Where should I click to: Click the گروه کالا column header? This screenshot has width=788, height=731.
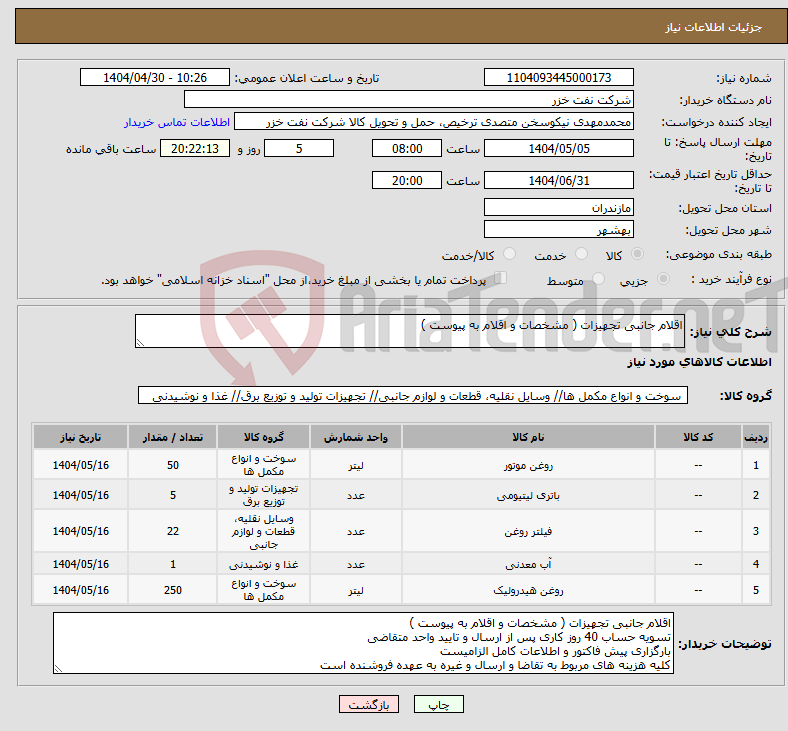(263, 437)
